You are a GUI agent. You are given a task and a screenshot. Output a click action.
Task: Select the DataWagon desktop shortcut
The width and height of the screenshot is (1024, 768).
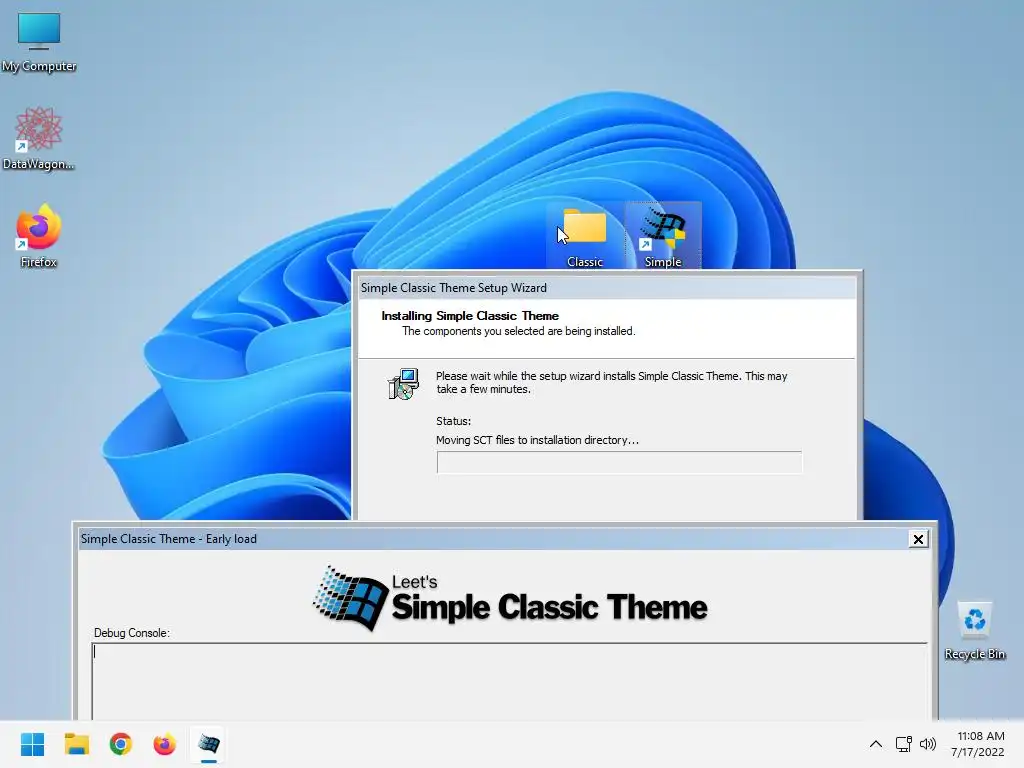point(39,138)
